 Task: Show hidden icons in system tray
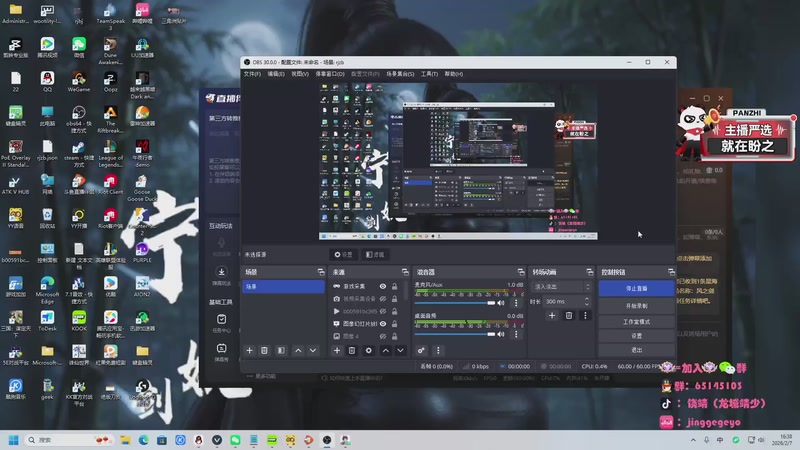point(693,440)
